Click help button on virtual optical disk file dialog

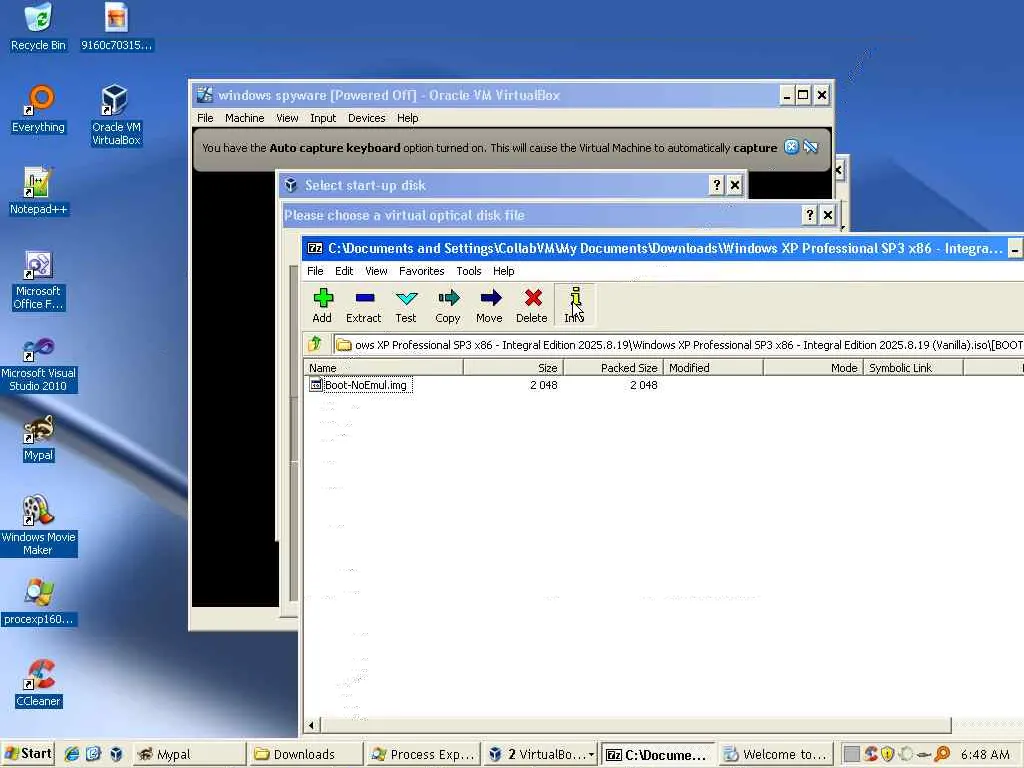tap(809, 215)
